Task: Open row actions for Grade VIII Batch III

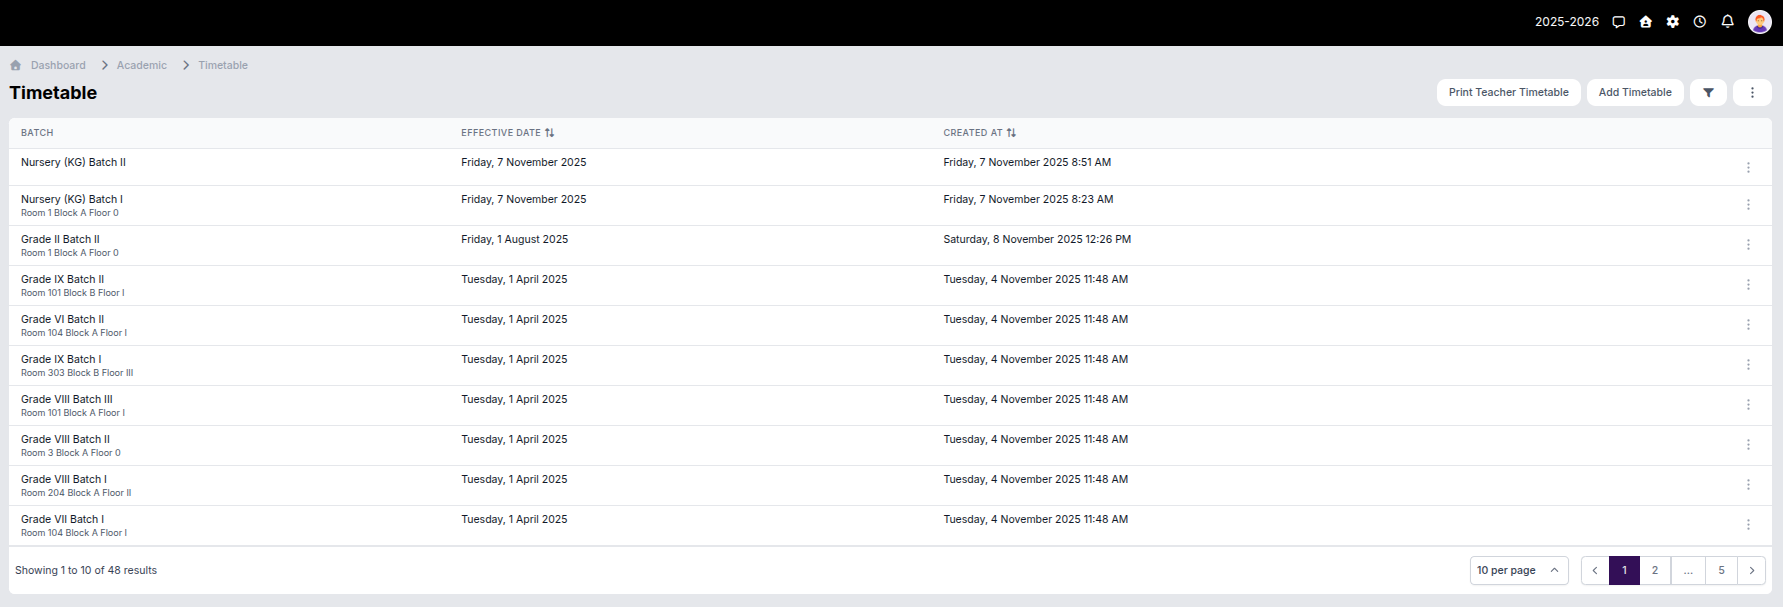Action: 1748,404
